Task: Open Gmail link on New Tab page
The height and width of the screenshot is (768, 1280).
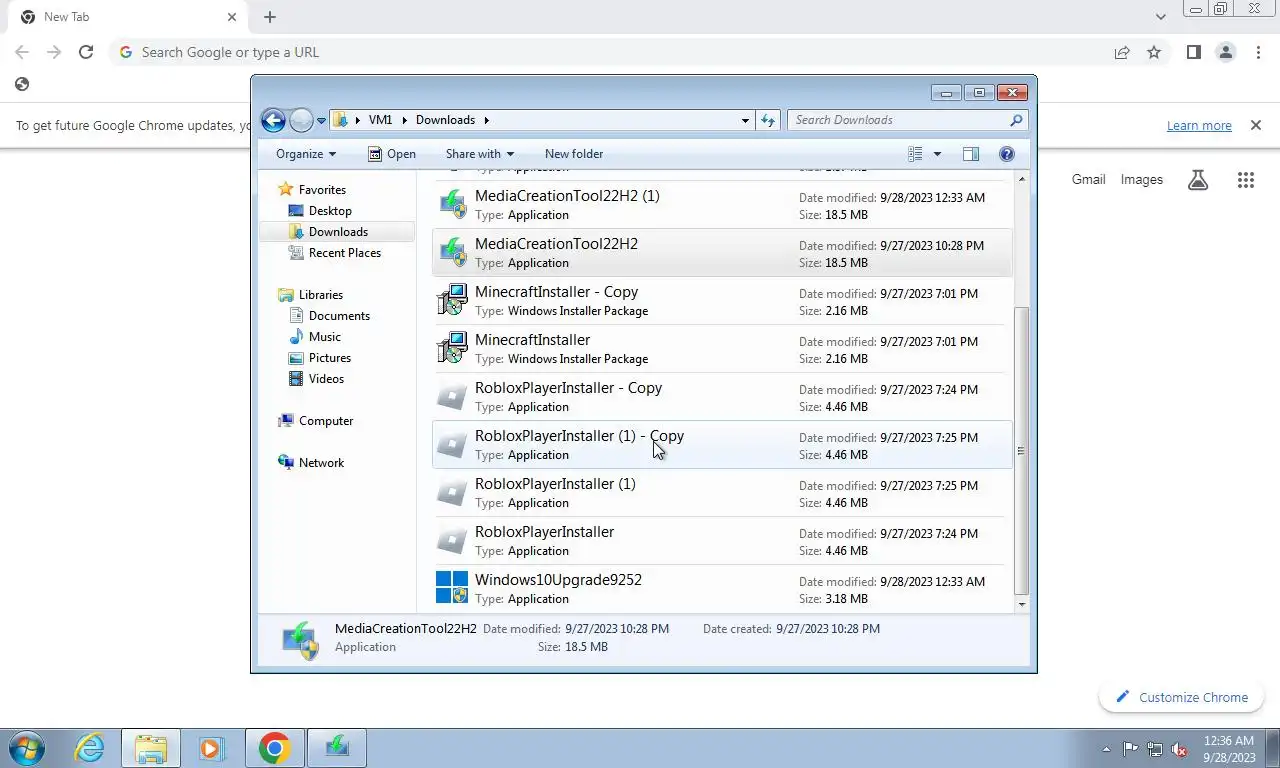Action: click(x=1088, y=180)
